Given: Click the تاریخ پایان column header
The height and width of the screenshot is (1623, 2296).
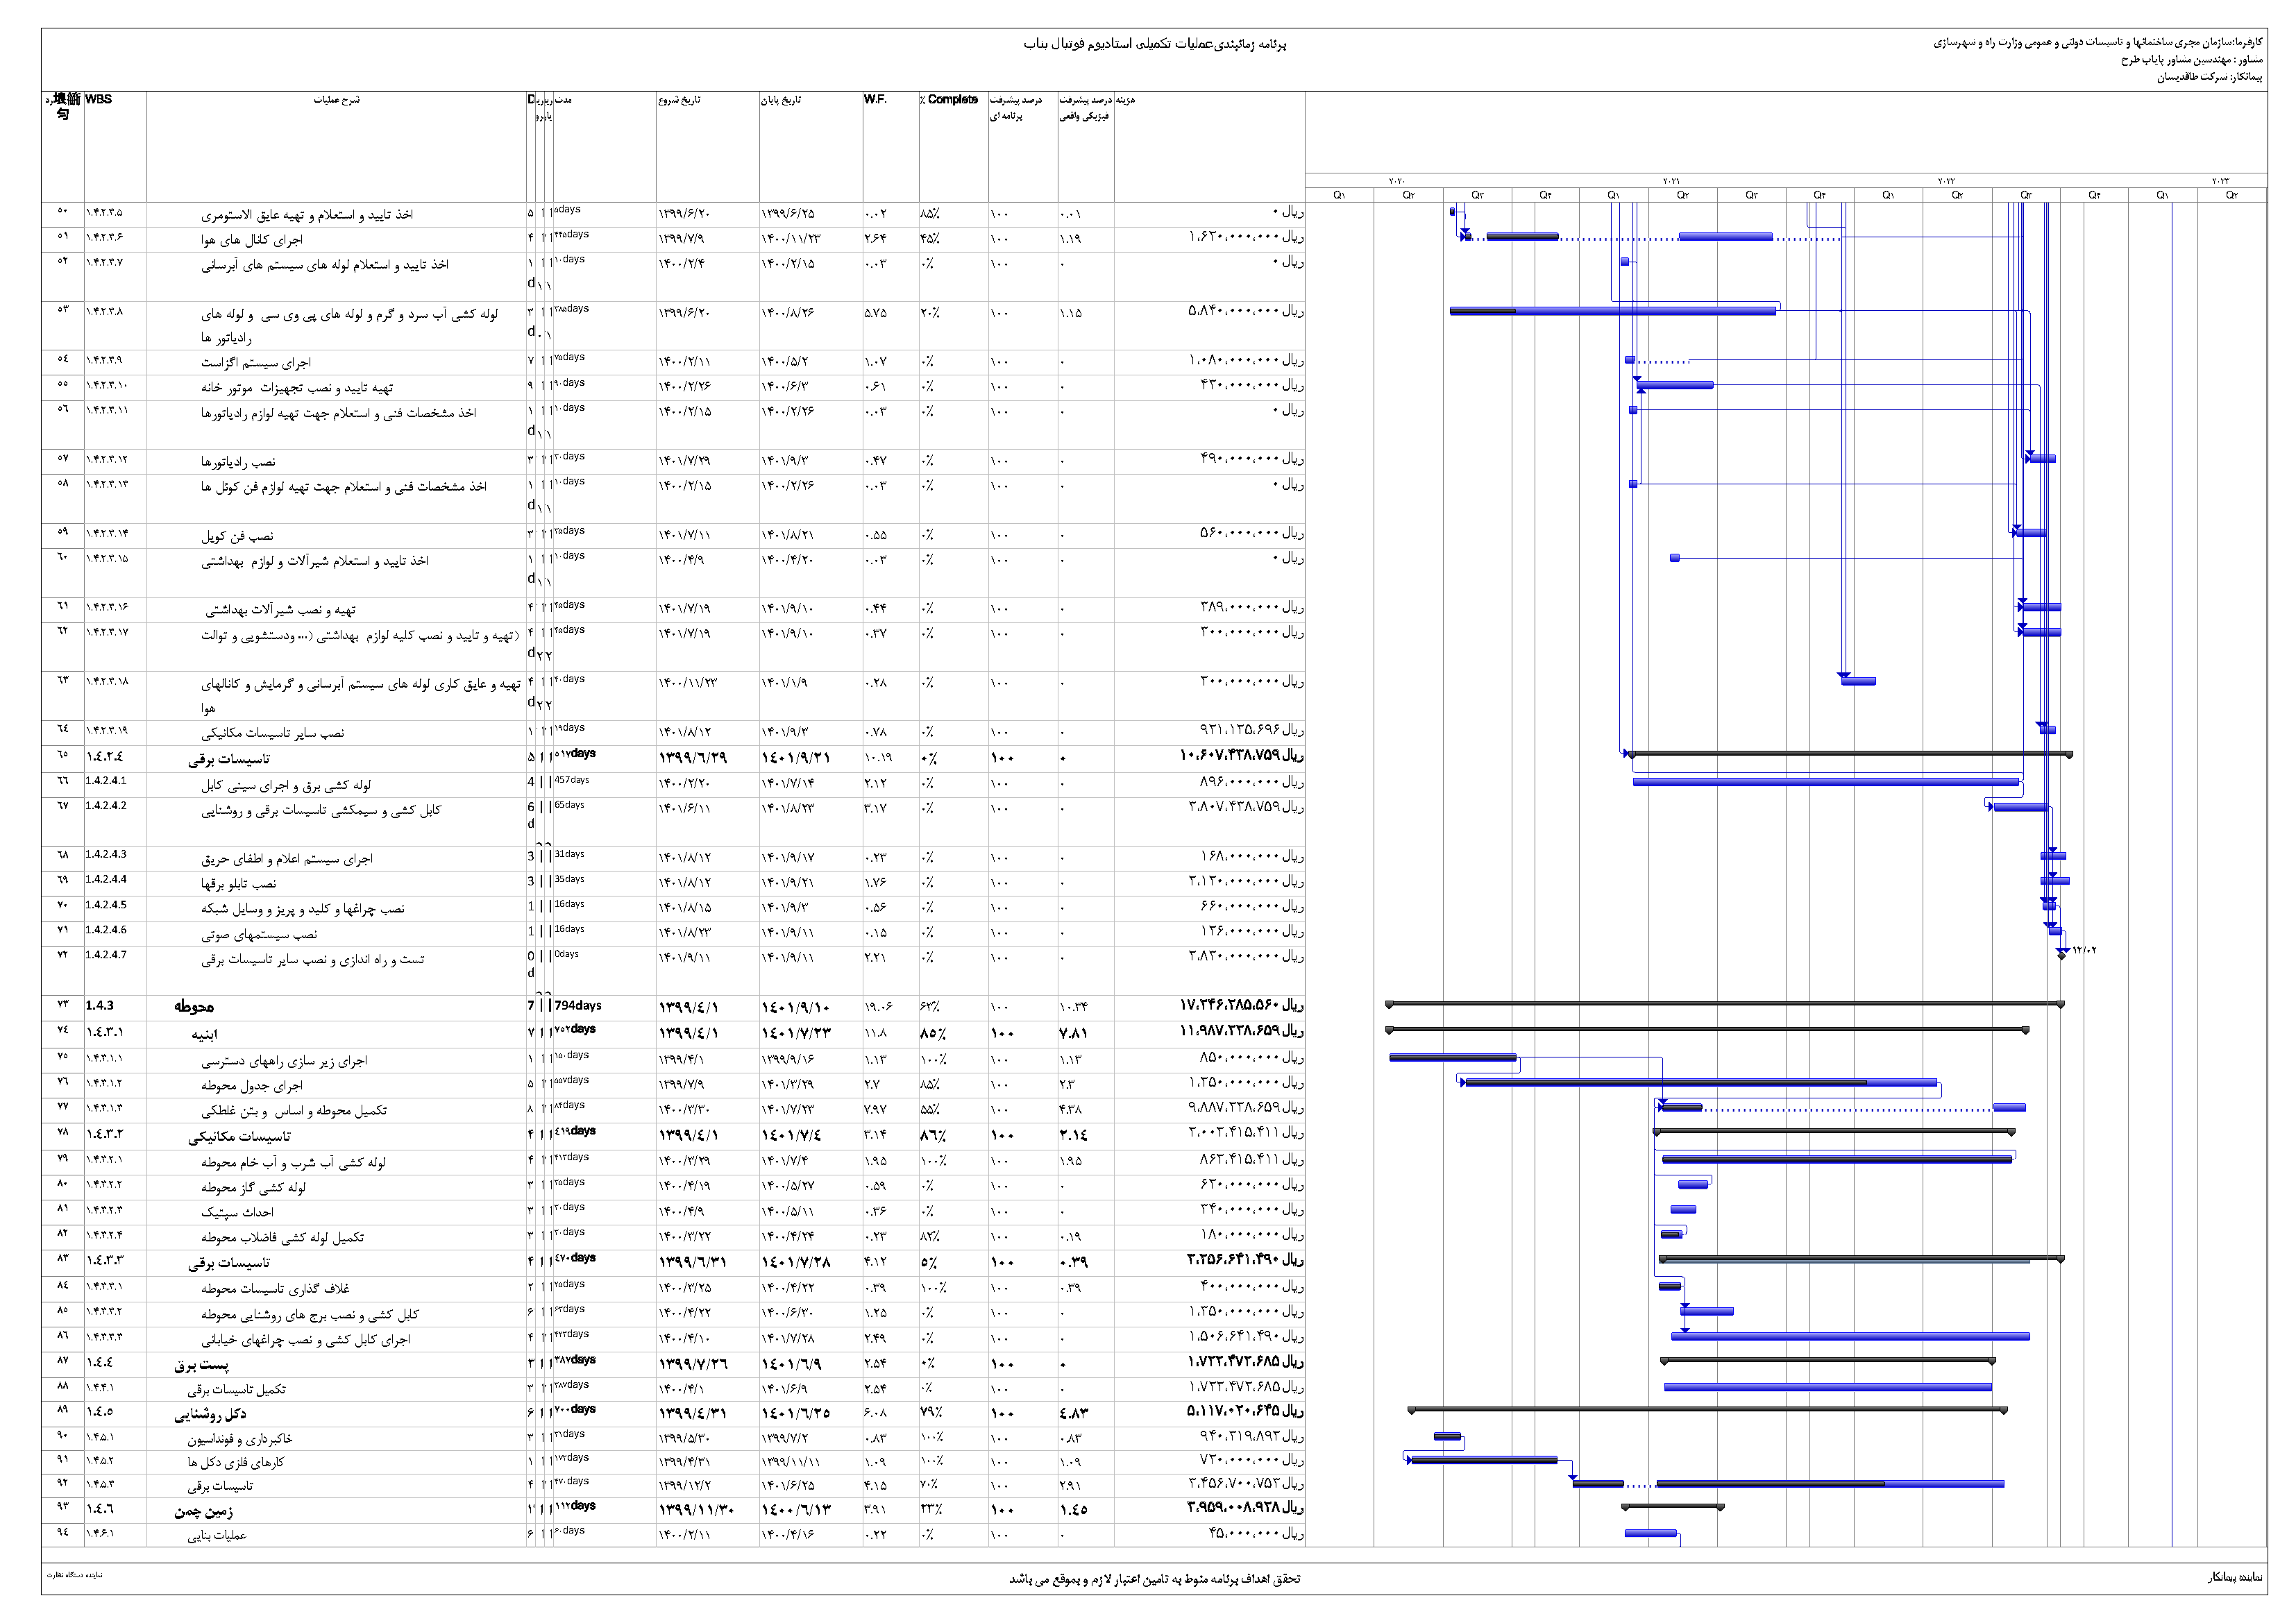Looking at the screenshot, I should point(781,100).
